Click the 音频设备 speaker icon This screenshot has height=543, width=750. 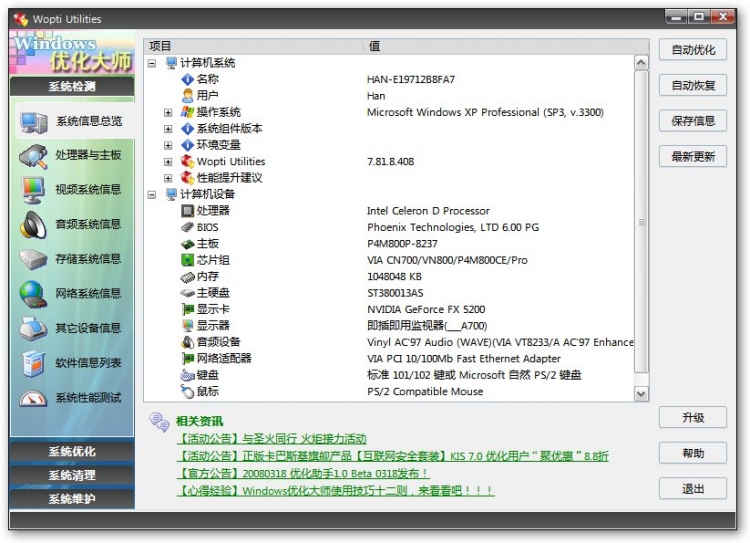click(188, 342)
